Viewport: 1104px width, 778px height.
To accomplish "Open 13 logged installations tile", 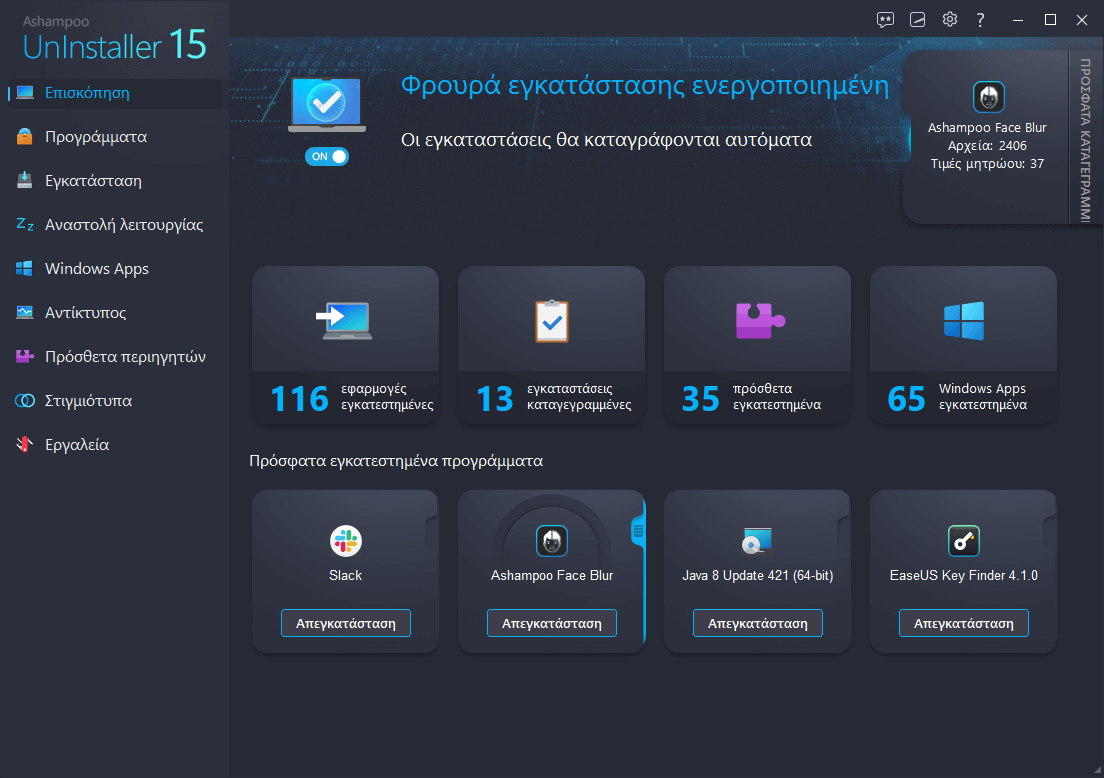I will pyautogui.click(x=551, y=345).
